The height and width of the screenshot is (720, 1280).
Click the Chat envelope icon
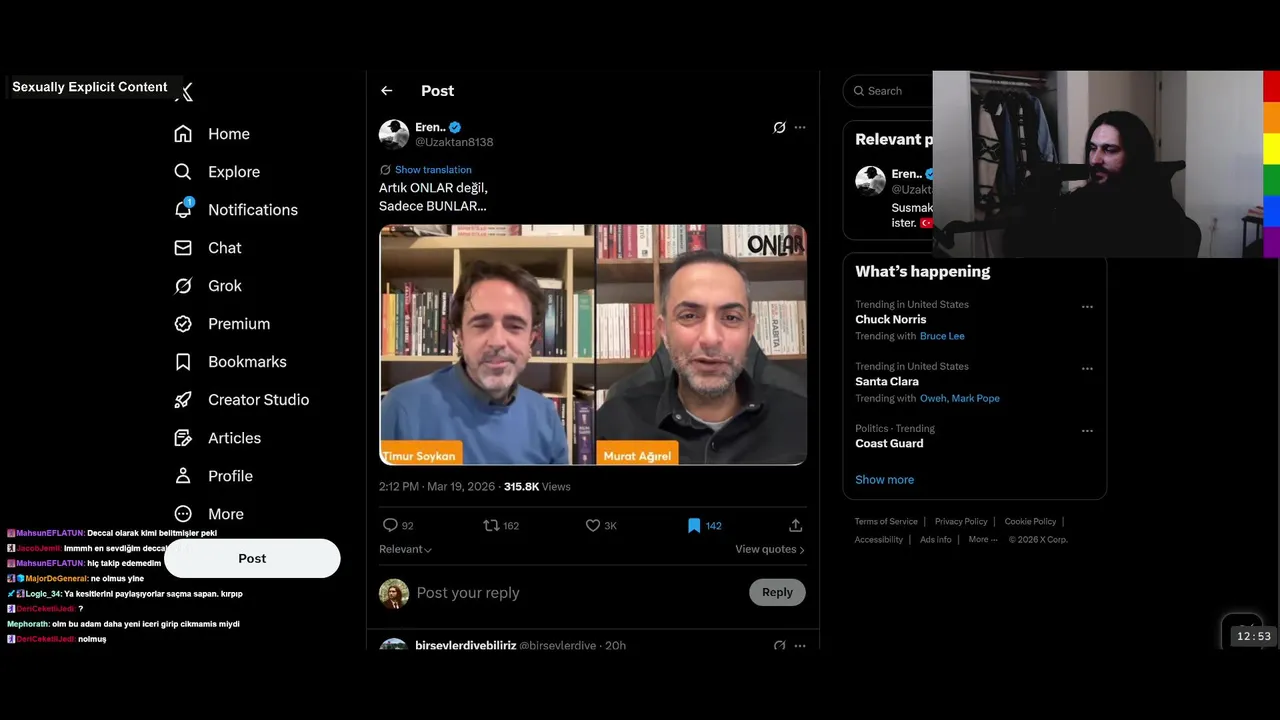click(183, 248)
